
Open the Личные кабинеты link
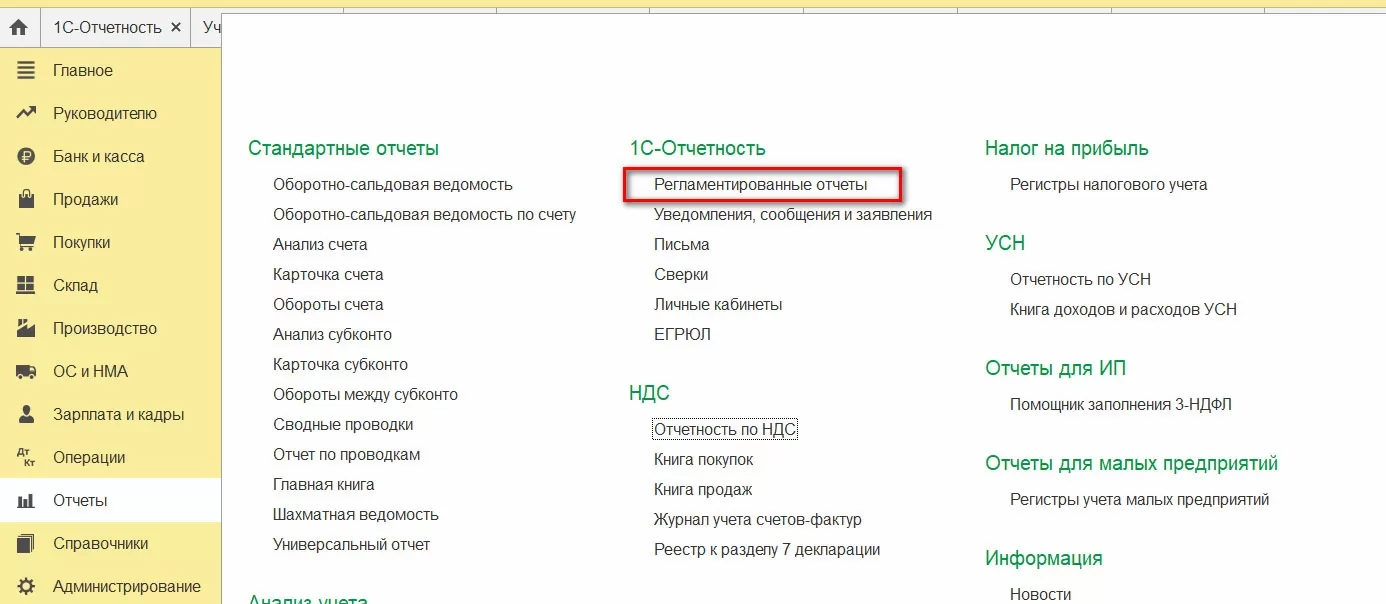click(x=718, y=305)
